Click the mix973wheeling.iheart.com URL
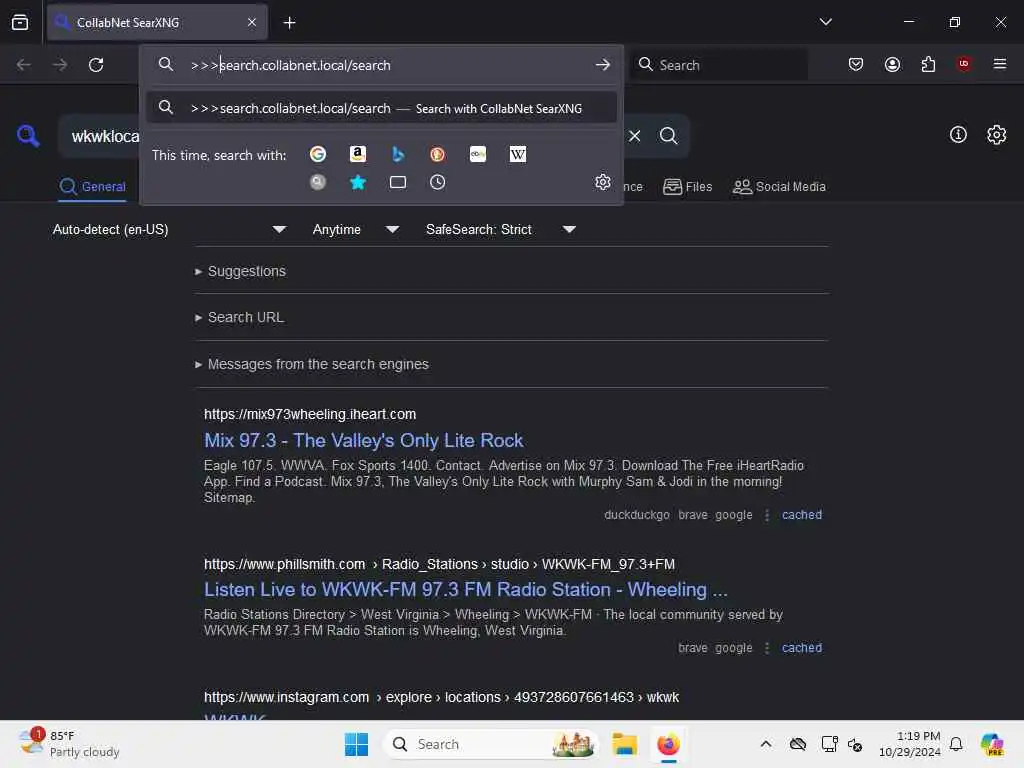The image size is (1024, 768). coord(310,414)
